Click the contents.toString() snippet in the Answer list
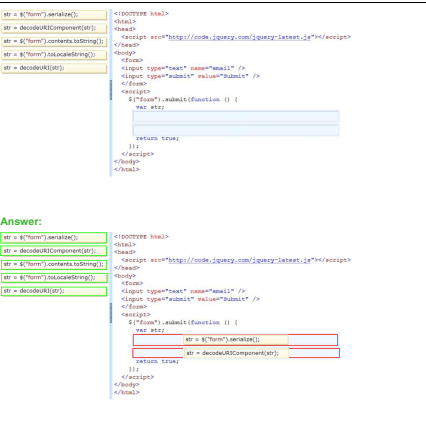426x425 pixels. (x=54, y=264)
